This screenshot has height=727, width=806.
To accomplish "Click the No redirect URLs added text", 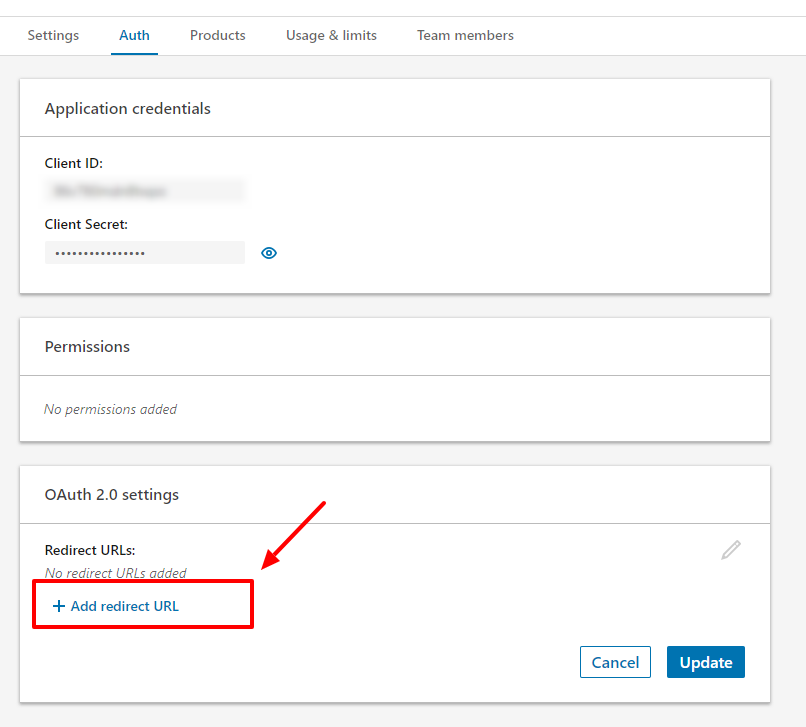I will tap(116, 573).
